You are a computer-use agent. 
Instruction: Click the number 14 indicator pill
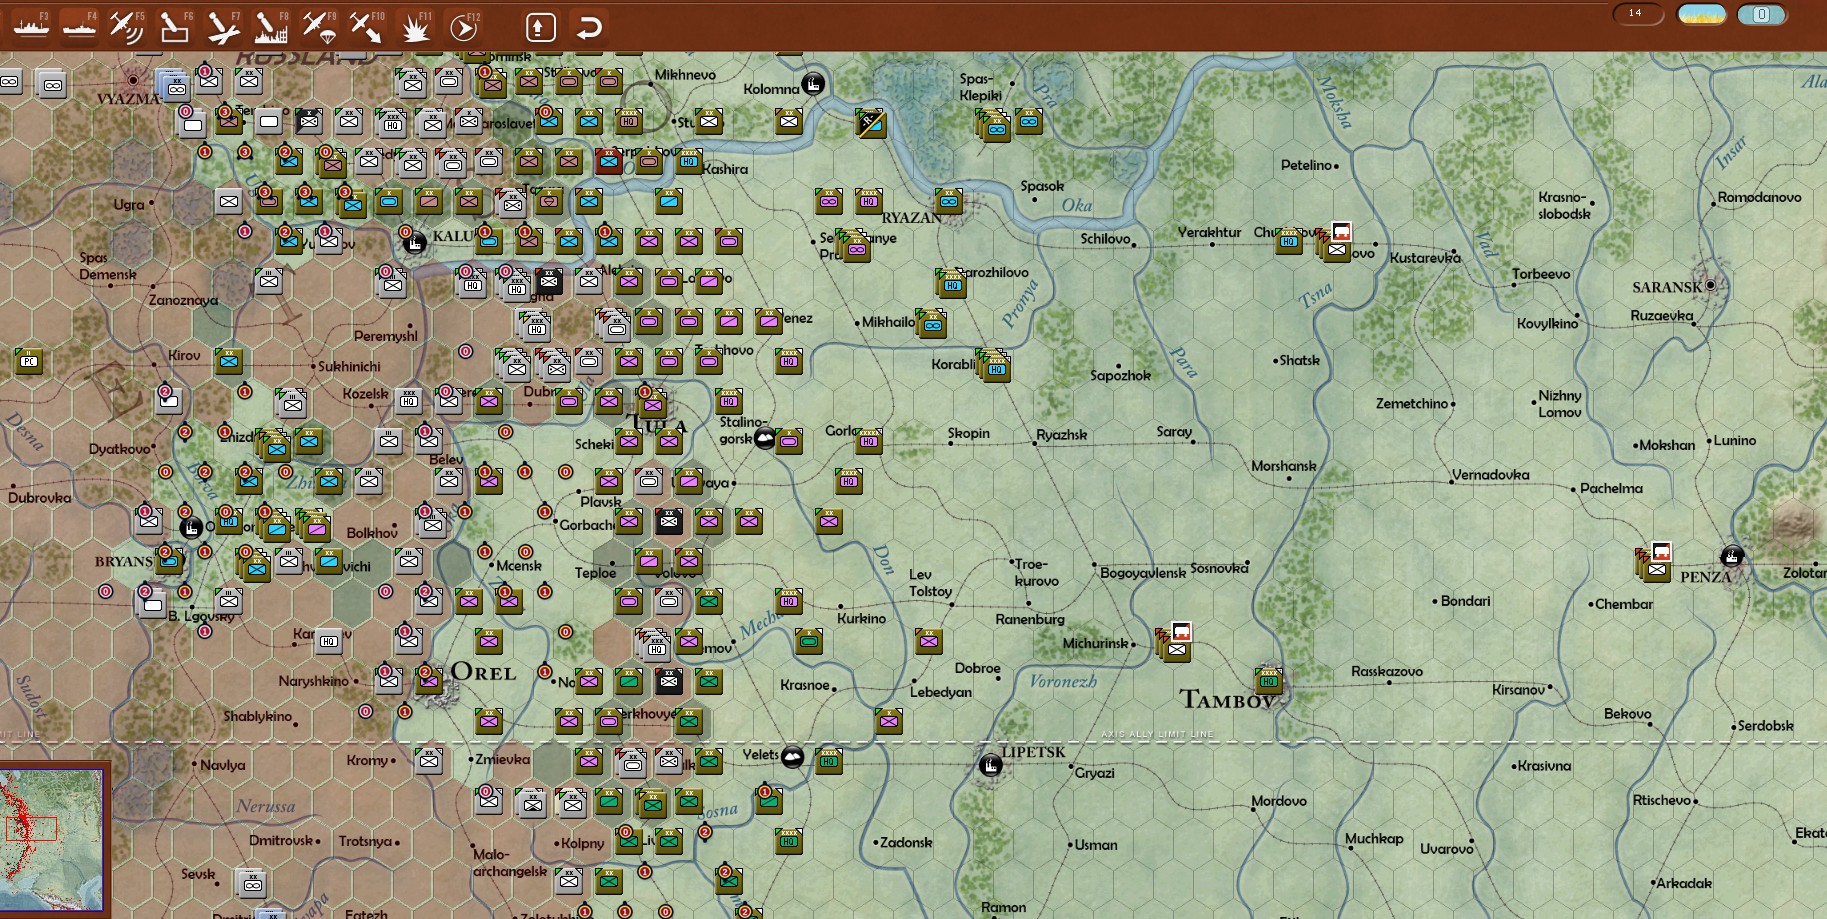click(1637, 14)
